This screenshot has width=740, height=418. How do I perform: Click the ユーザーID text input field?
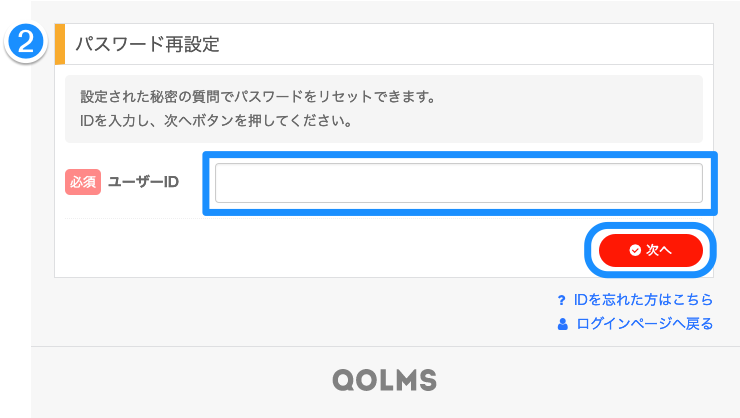coord(458,183)
